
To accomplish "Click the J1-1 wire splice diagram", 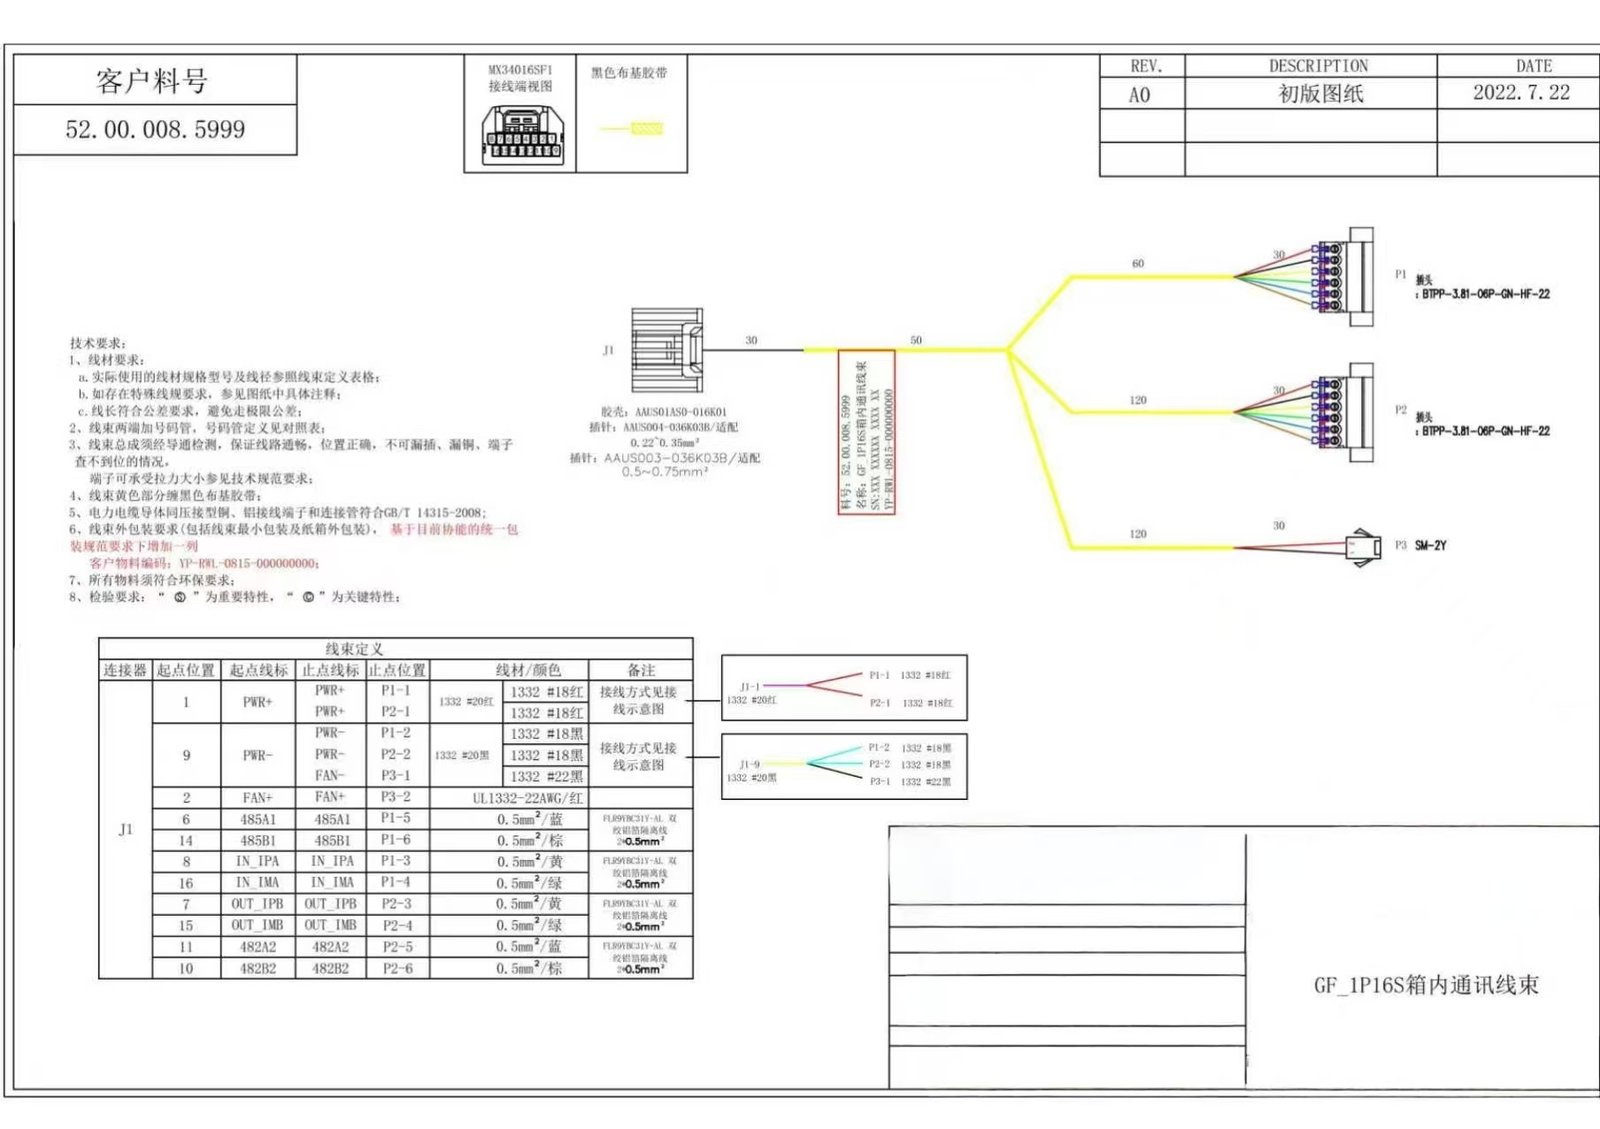I will coord(844,688).
